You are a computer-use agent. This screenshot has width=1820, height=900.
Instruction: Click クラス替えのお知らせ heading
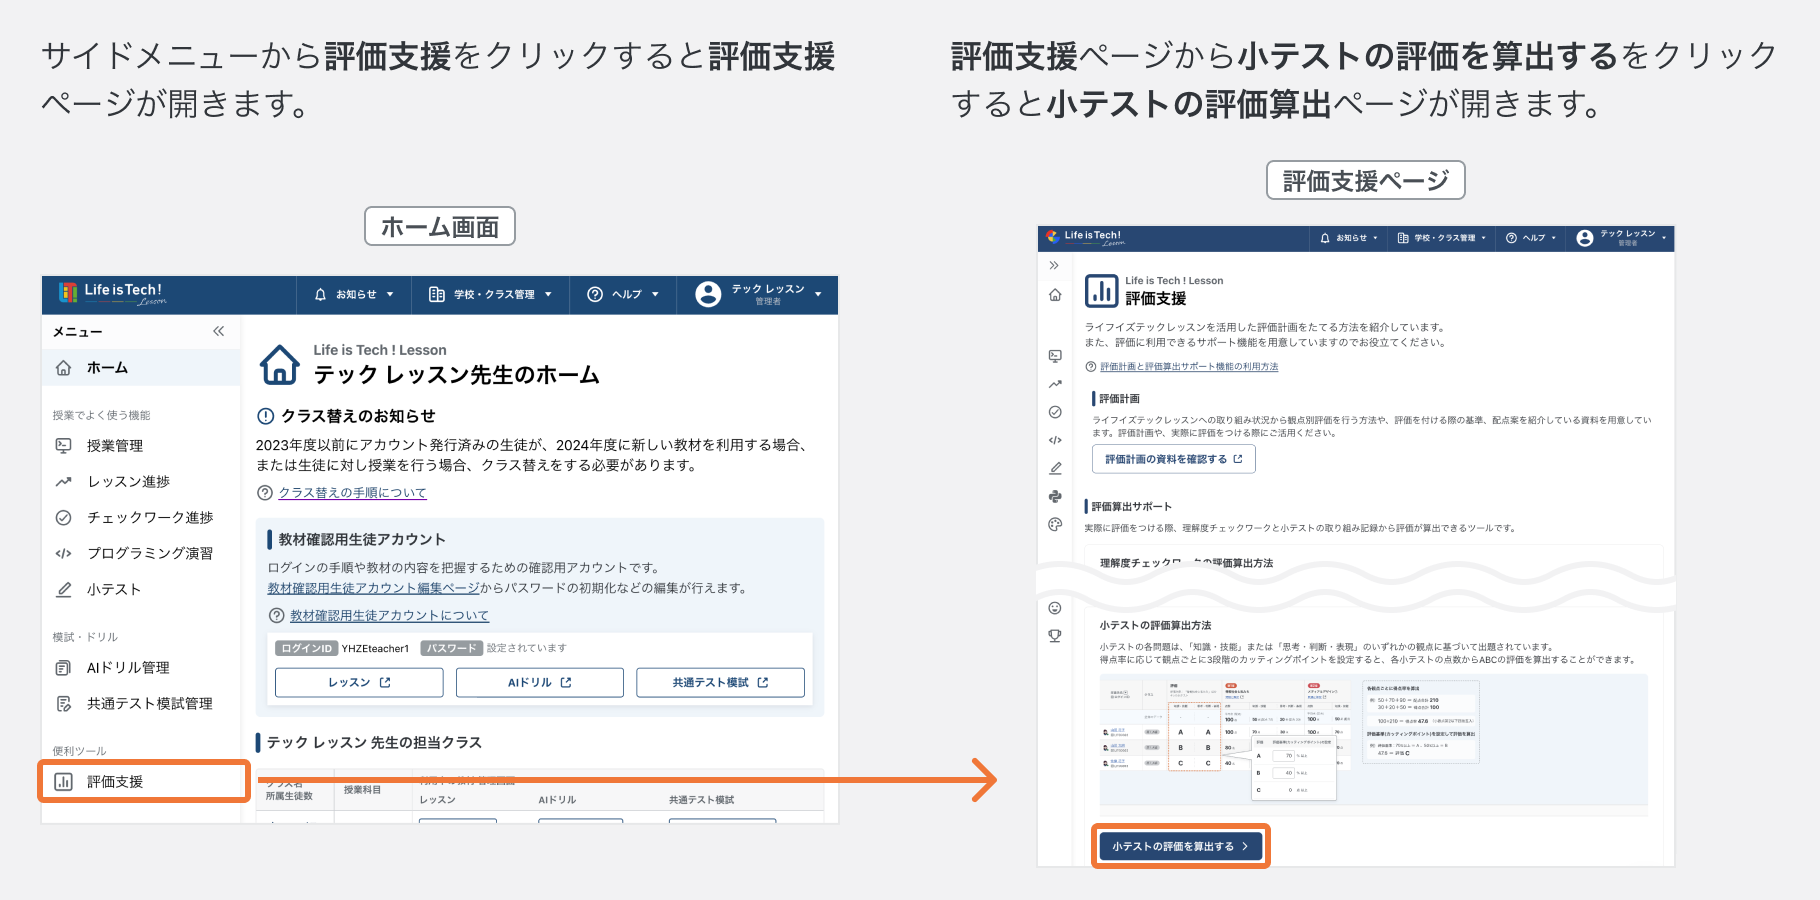click(x=358, y=416)
